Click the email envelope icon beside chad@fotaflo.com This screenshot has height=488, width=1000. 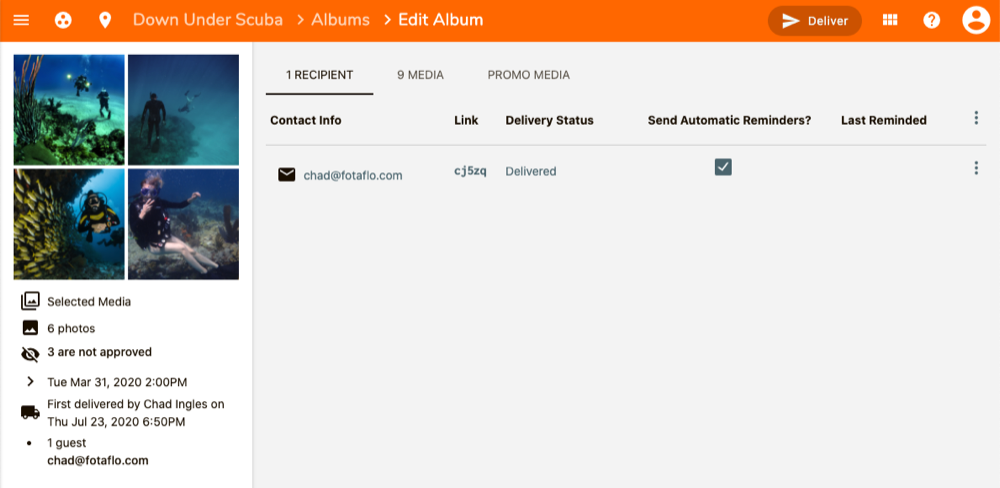coord(286,175)
